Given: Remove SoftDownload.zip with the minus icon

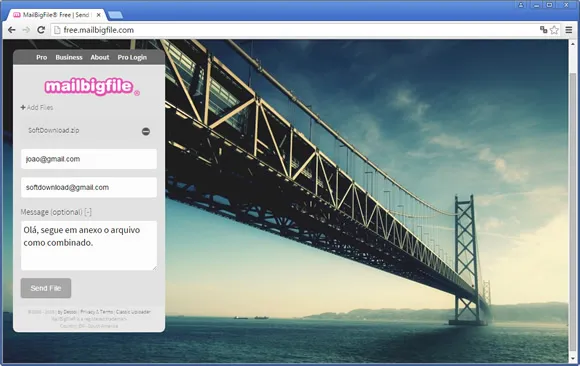Looking at the screenshot, I should pyautogui.click(x=146, y=131).
